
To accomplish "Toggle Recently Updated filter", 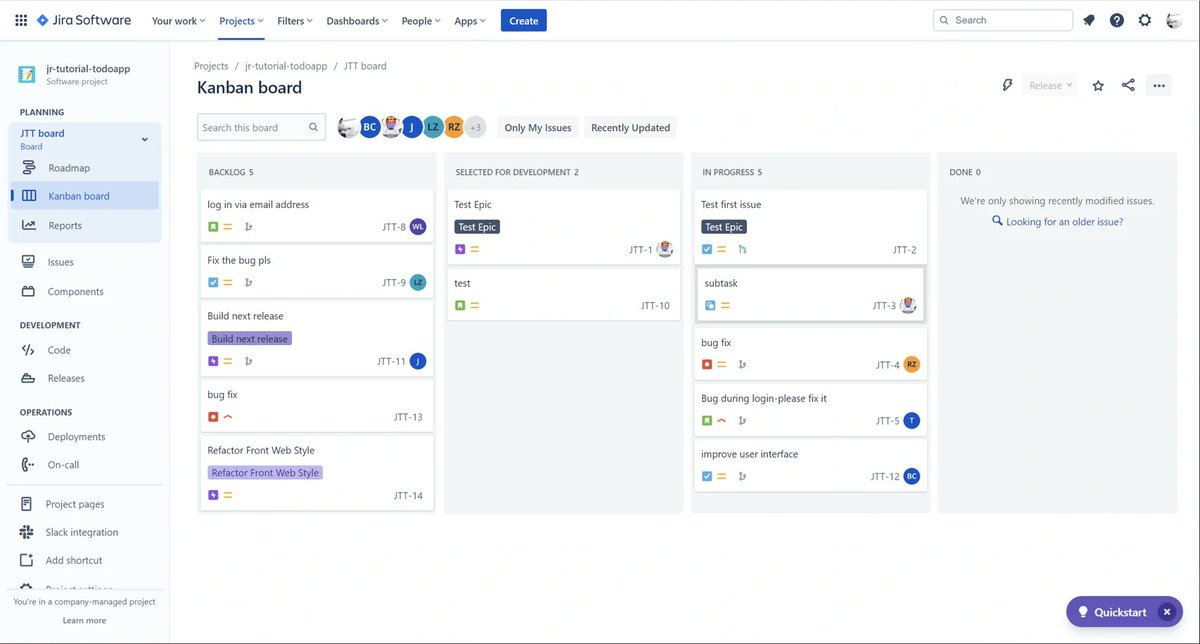I will coord(630,127).
